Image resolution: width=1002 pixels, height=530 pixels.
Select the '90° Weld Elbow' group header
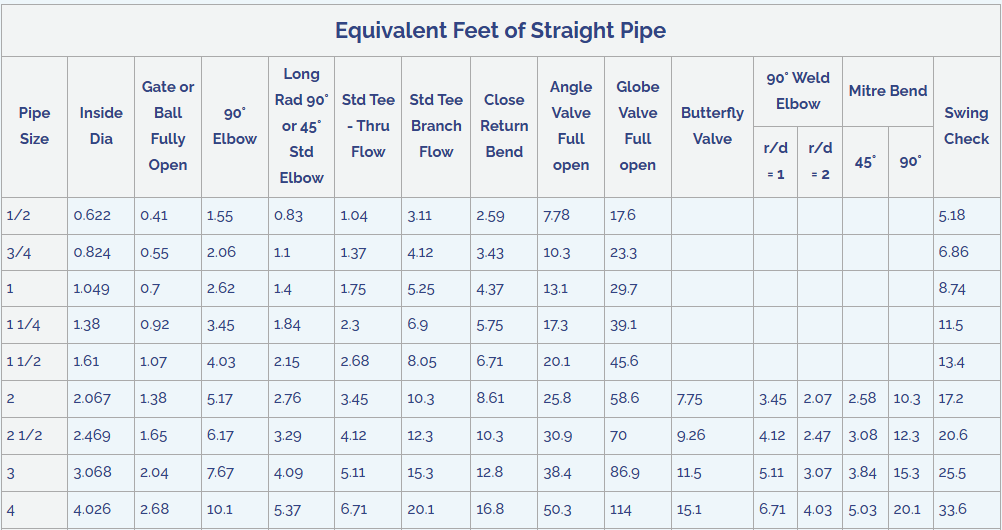click(x=797, y=91)
